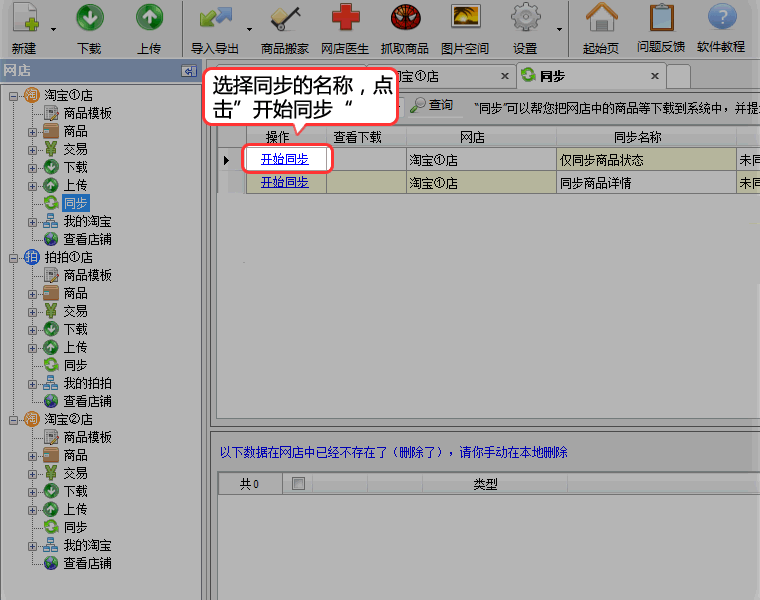The image size is (760, 600).
Task: Select 同步 under 淘宝②店
Action: [76, 527]
